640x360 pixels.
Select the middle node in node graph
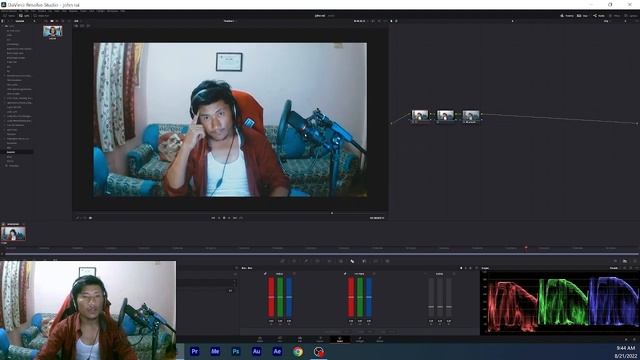coord(445,115)
